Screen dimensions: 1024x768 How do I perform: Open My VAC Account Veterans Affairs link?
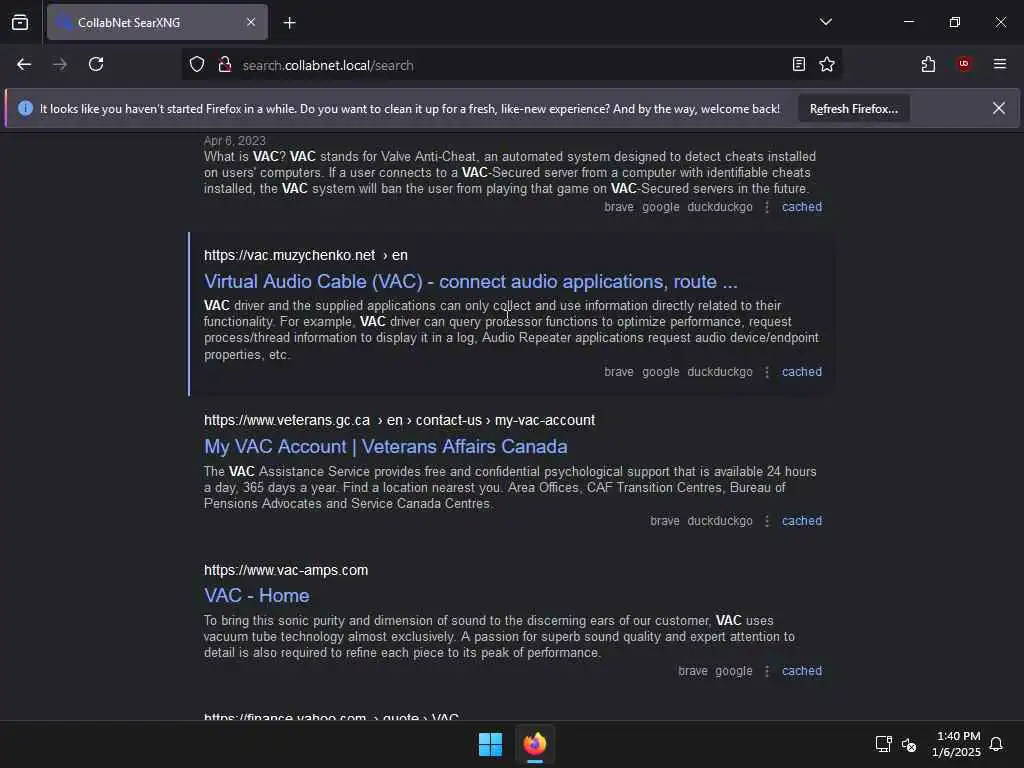click(x=385, y=447)
